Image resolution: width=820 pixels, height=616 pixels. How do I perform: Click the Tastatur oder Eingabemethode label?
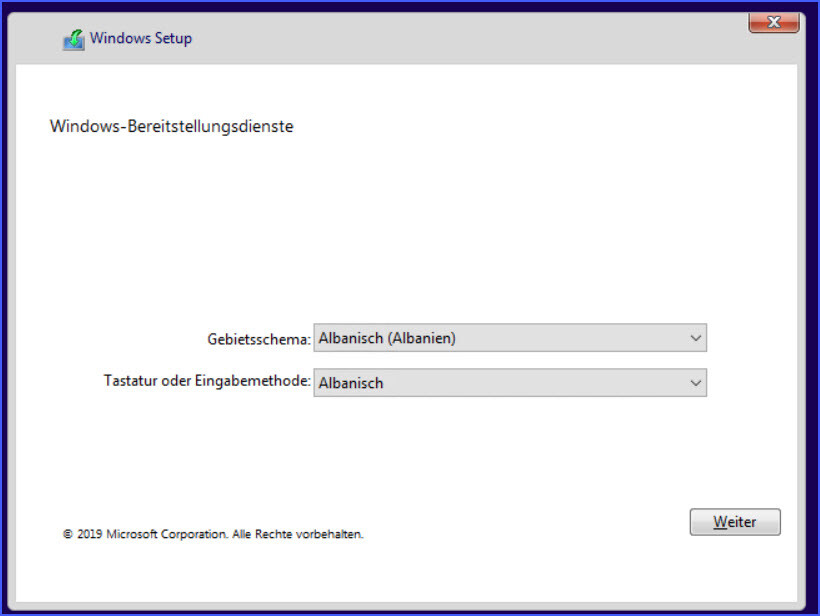point(207,381)
